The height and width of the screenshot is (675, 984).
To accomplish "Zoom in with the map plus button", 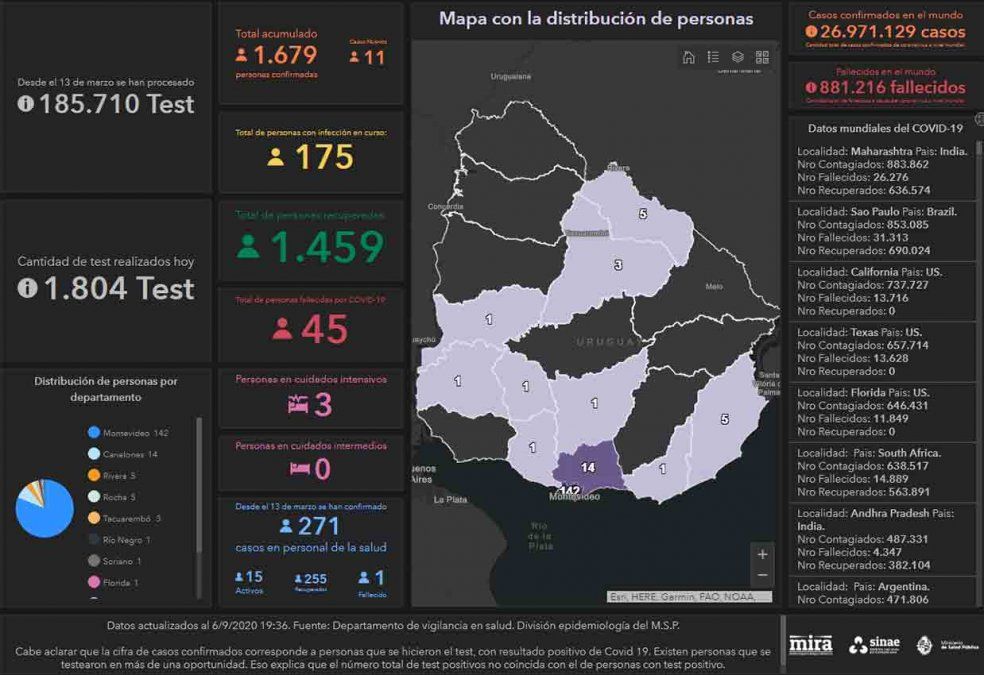I will click(762, 554).
